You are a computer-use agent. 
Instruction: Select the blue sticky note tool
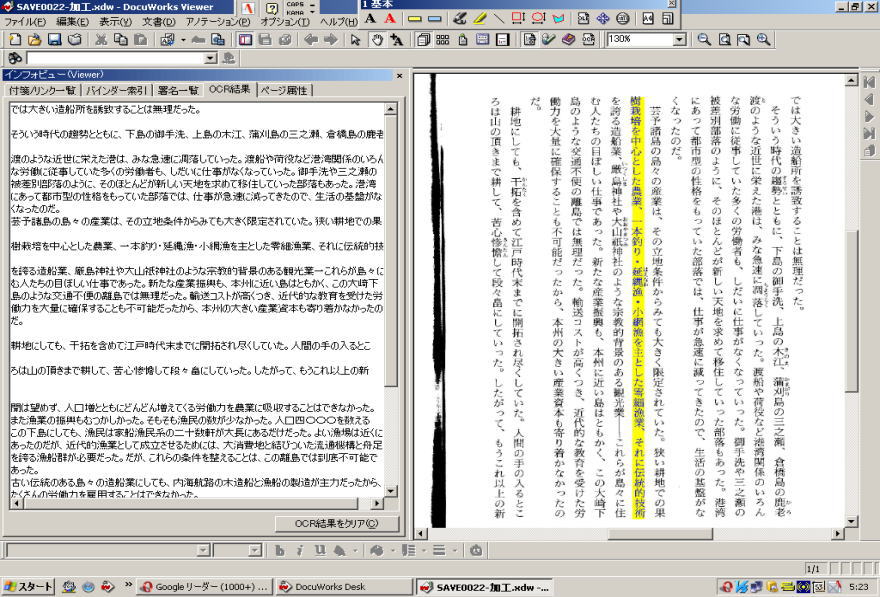coord(434,19)
